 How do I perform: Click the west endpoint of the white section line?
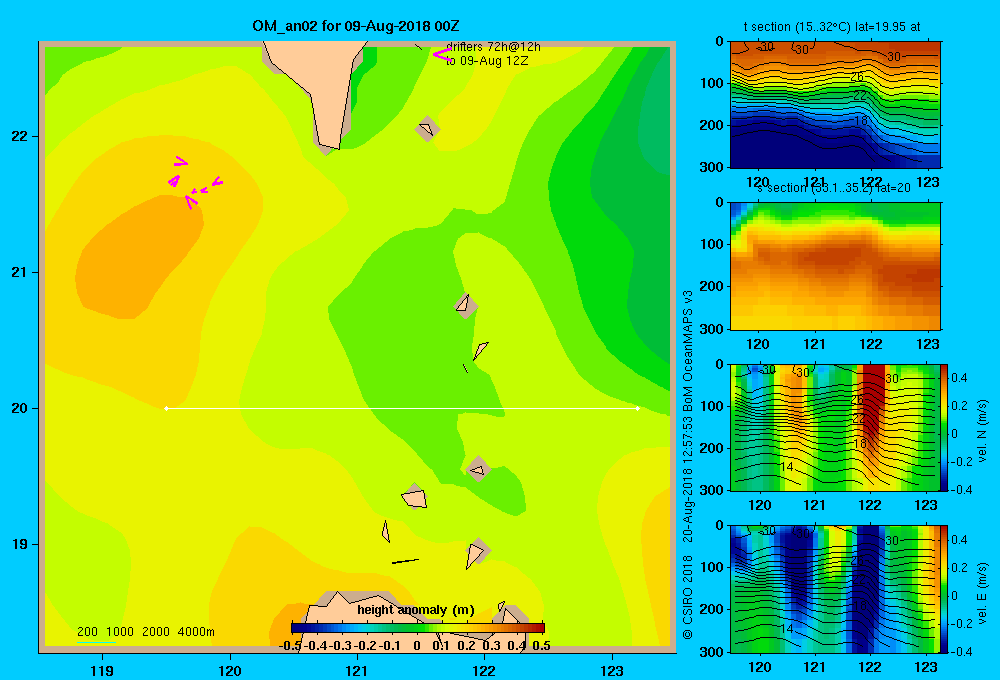point(166,408)
